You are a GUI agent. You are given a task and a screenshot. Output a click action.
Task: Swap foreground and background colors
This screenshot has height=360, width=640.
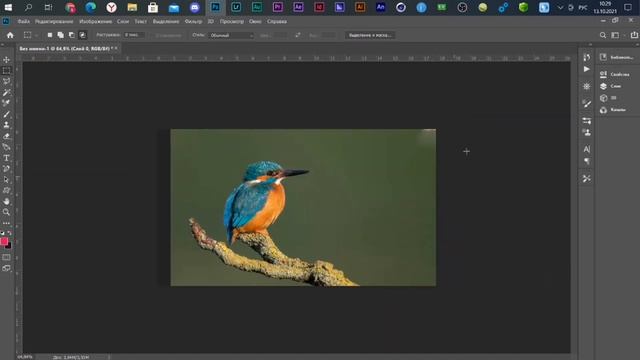pyautogui.click(x=9, y=233)
